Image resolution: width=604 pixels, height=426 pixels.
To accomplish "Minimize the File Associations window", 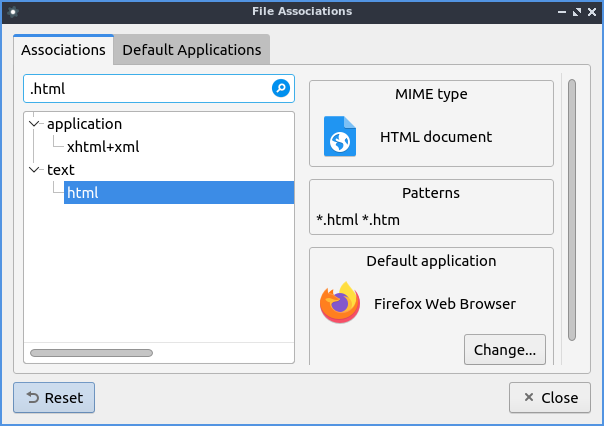I will coord(560,12).
